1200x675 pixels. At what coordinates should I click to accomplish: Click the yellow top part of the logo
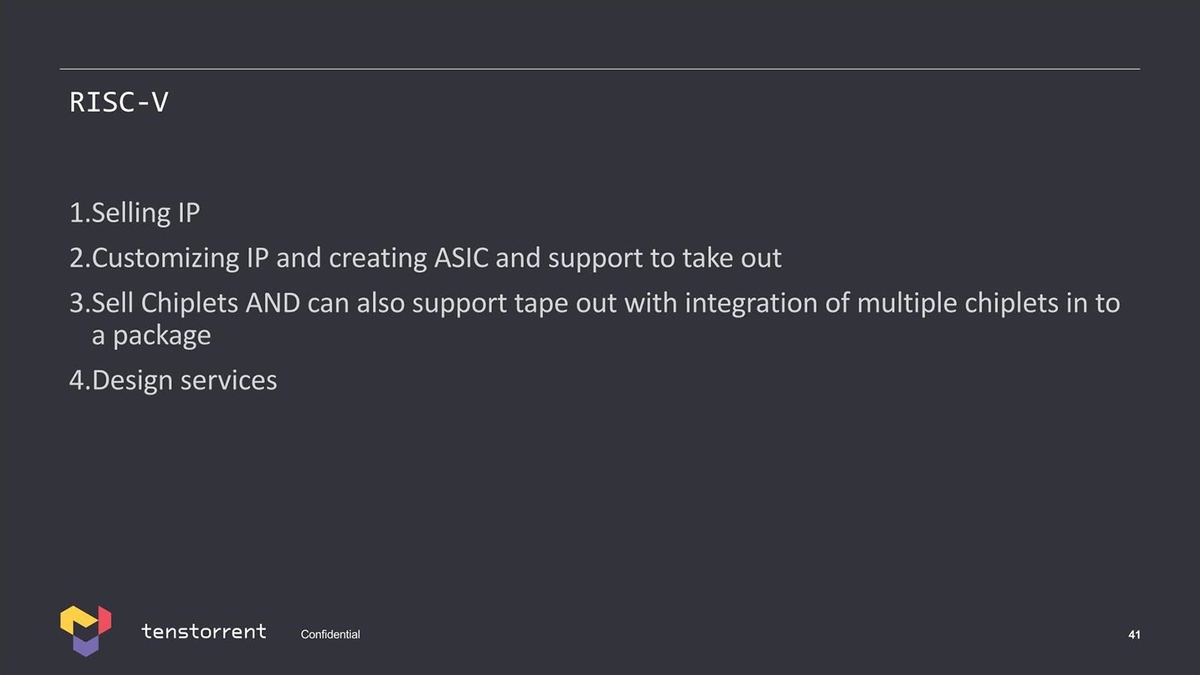coord(86,617)
